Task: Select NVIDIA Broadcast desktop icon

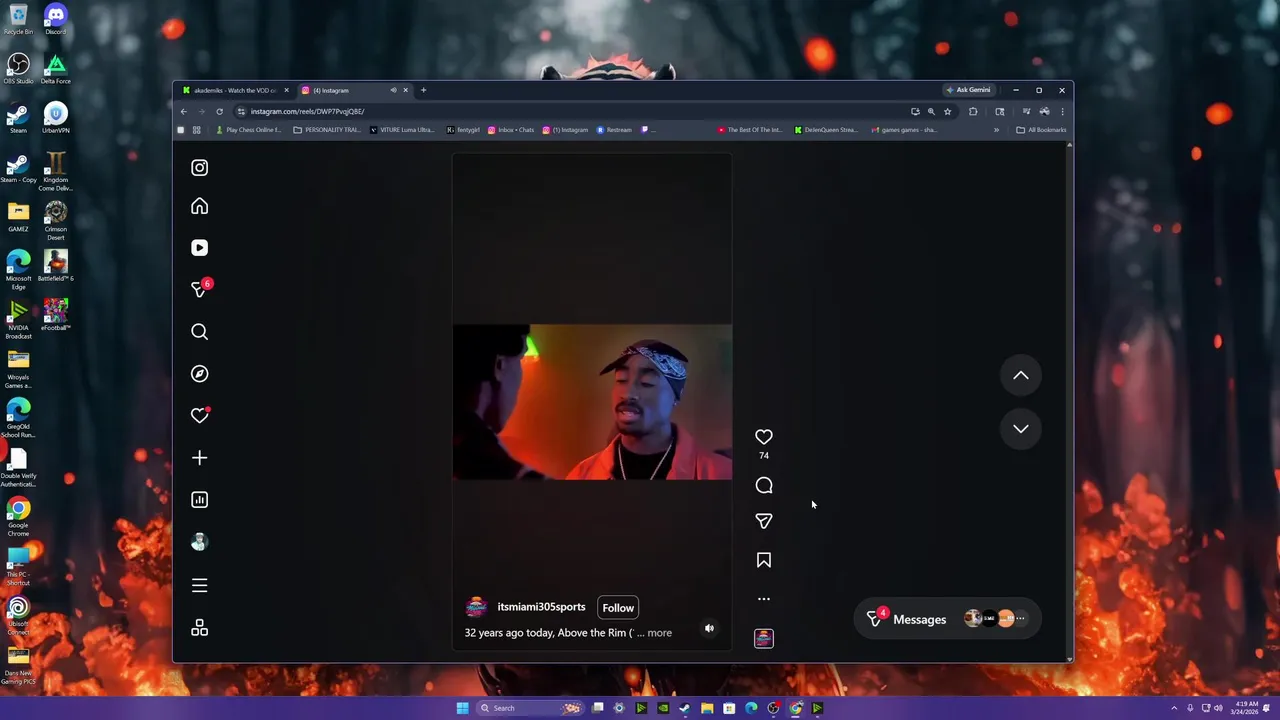Action: pyautogui.click(x=18, y=318)
